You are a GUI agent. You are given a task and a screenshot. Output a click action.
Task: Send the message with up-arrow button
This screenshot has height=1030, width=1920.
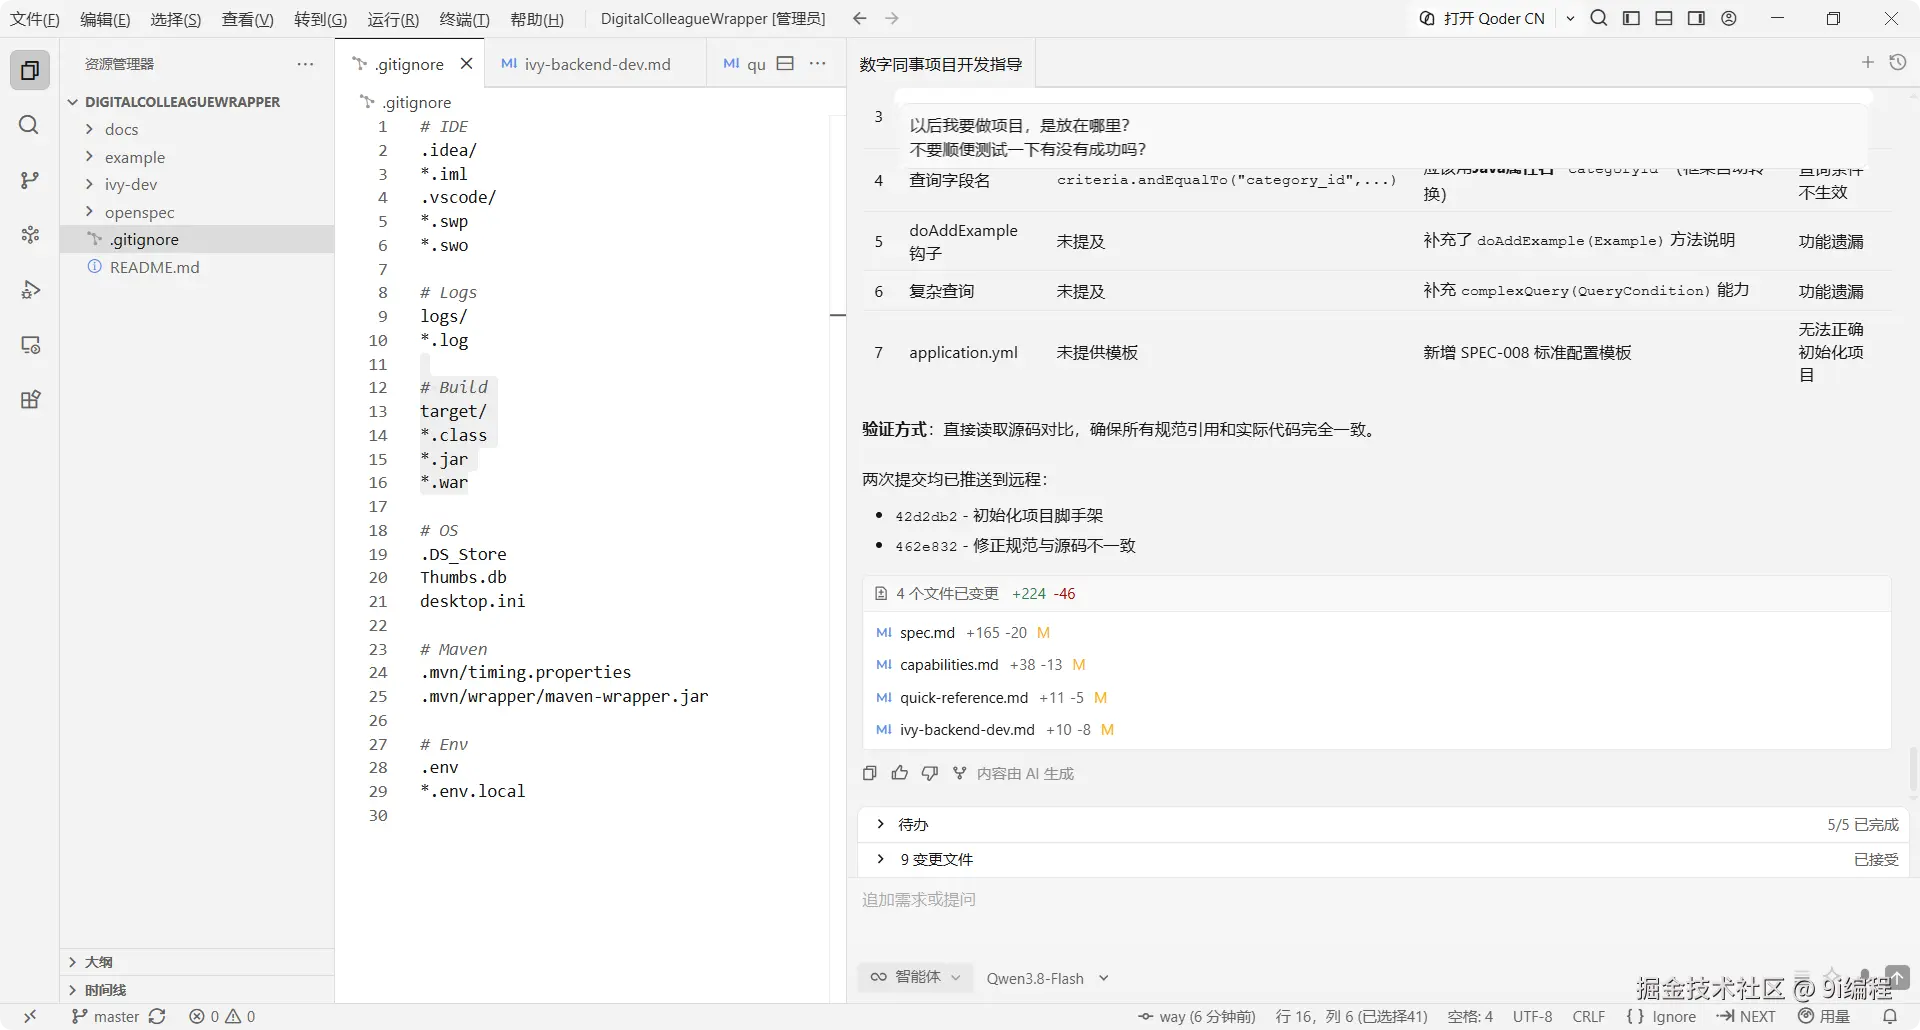point(1897,976)
